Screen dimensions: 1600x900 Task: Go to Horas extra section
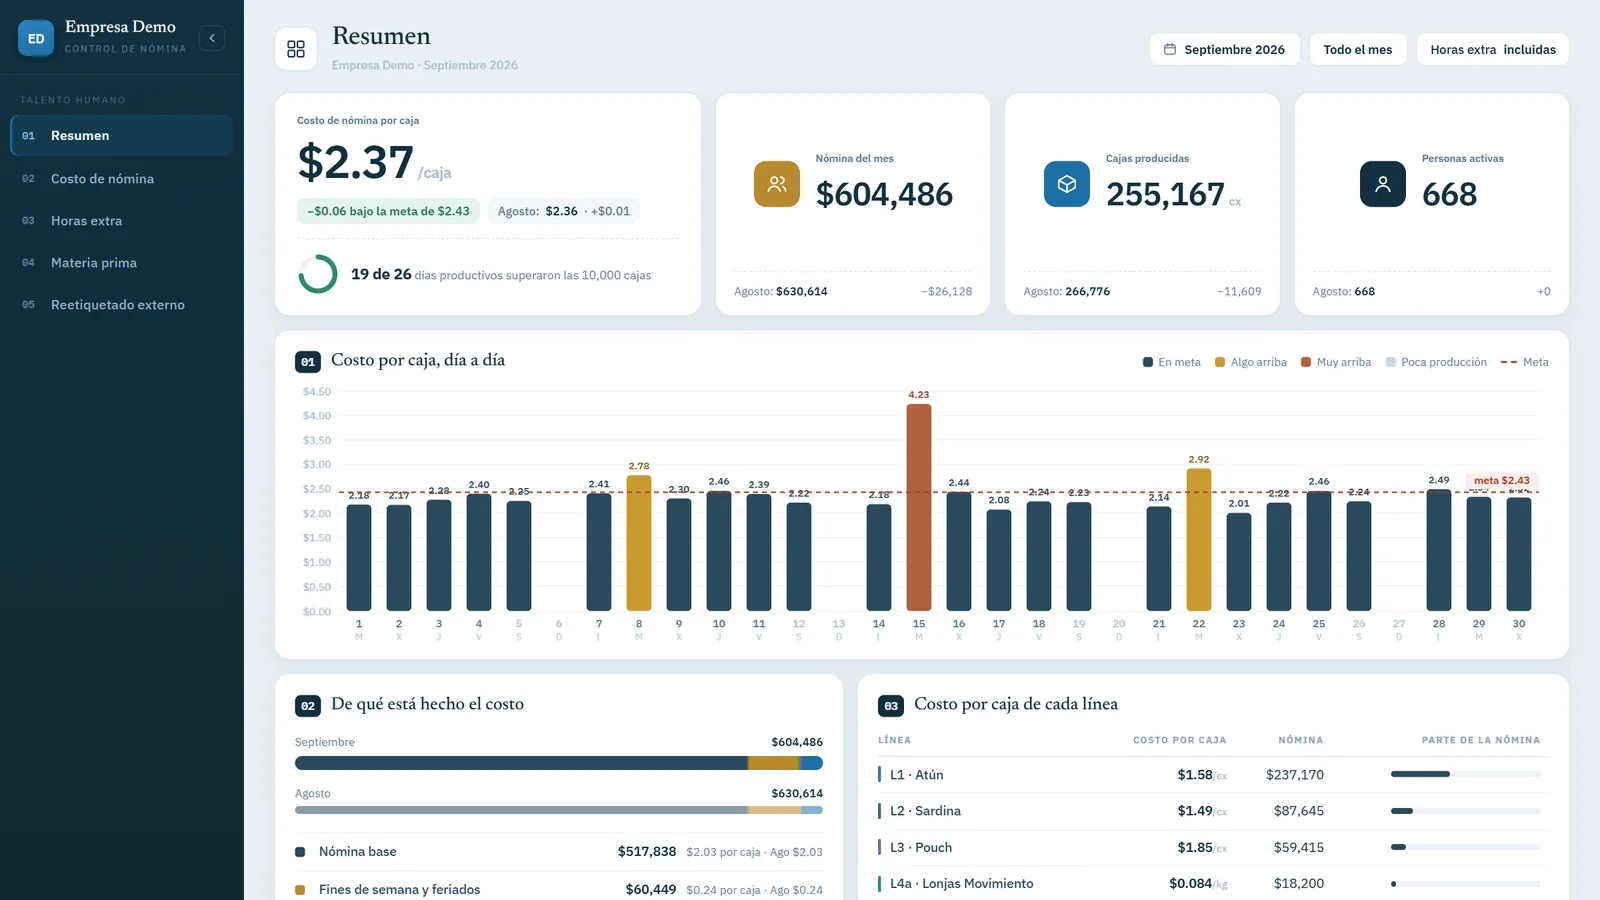tap(122, 221)
